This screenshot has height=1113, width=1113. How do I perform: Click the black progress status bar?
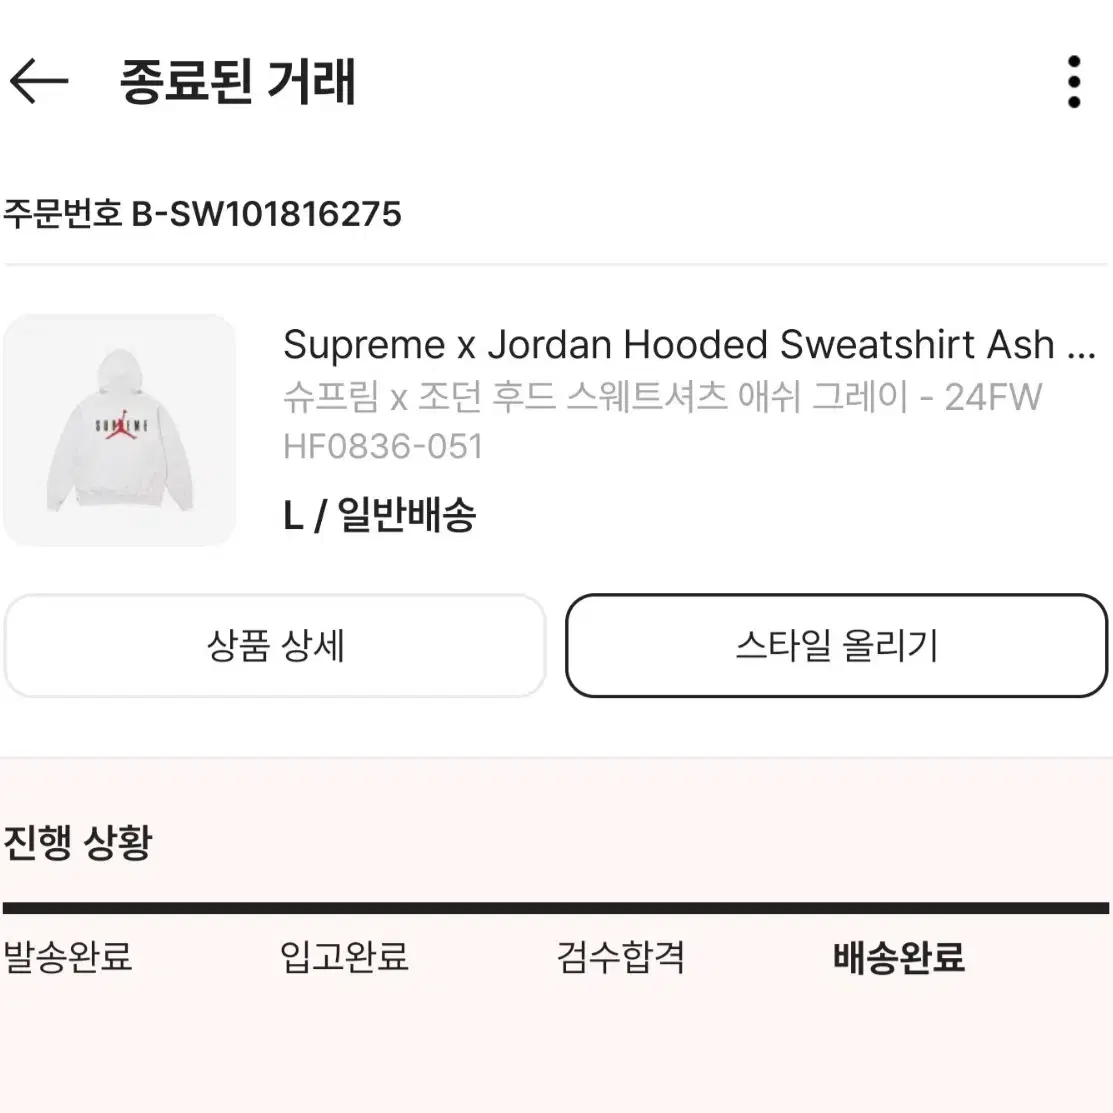click(556, 908)
